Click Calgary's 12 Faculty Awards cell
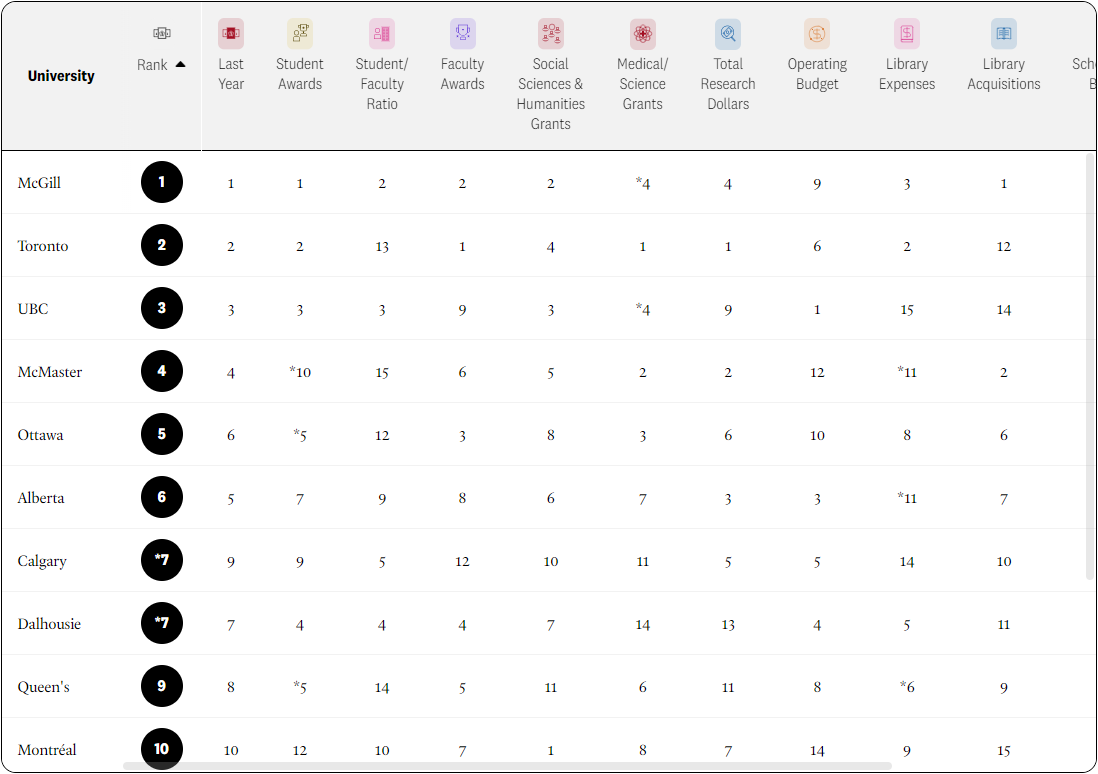Viewport: 1098px width, 774px height. 462,562
